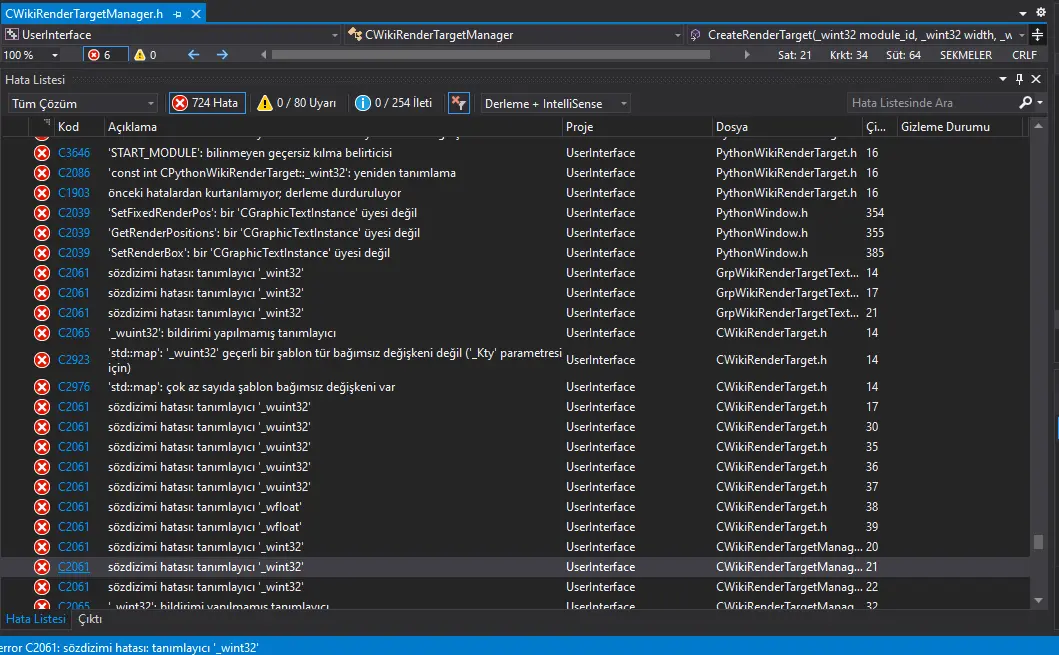Expand the Derleme + IntelliSense dropdown
1059x655 pixels.
pos(555,103)
